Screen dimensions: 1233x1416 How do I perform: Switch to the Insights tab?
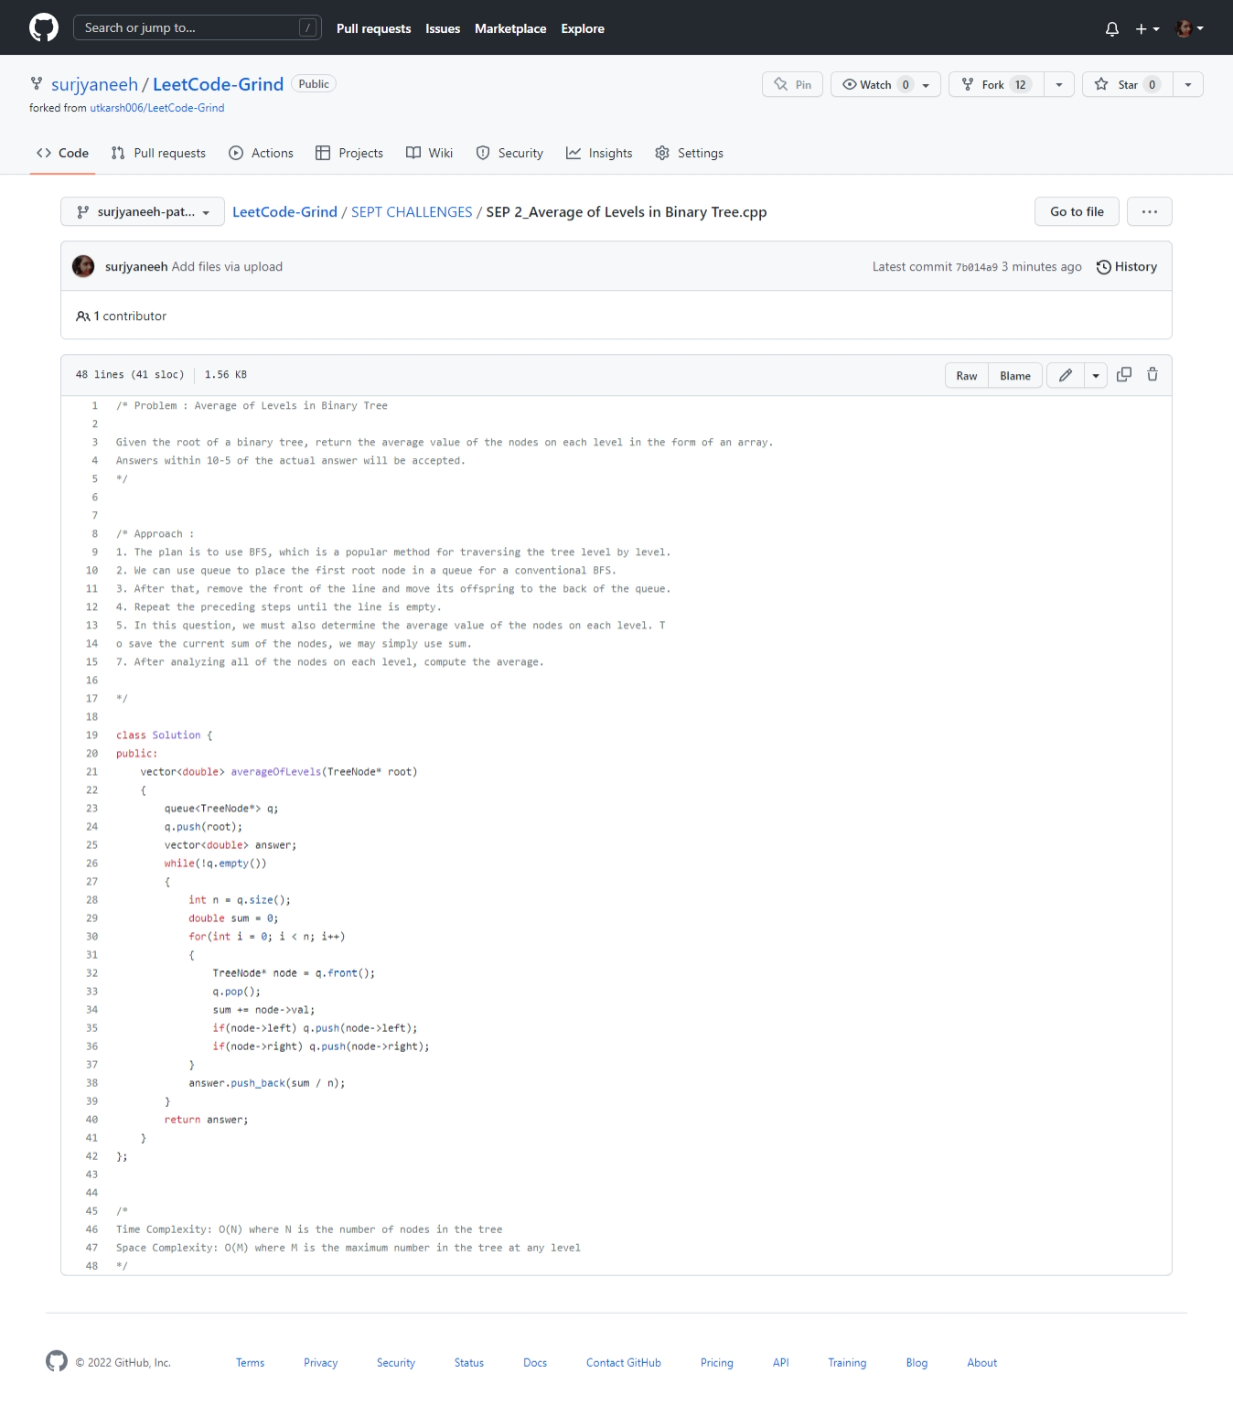pyautogui.click(x=599, y=153)
